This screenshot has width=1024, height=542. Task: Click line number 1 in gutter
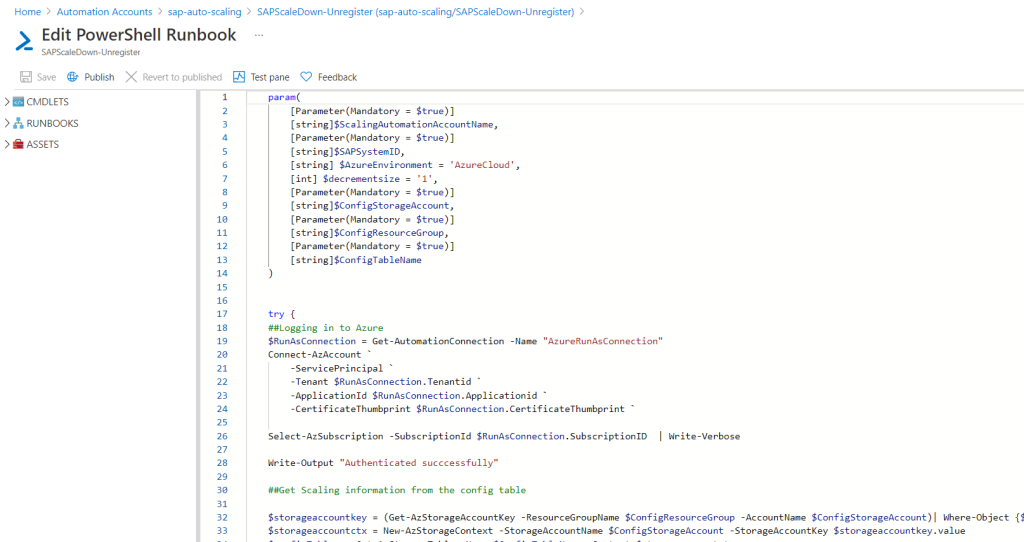[x=225, y=97]
